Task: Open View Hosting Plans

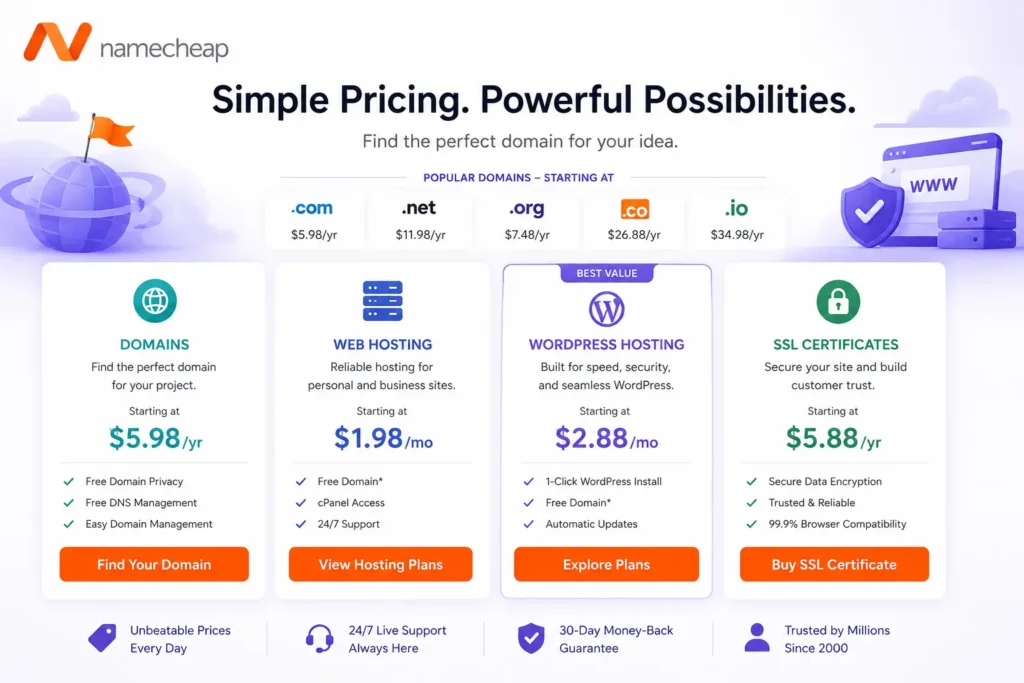Action: 381,564
